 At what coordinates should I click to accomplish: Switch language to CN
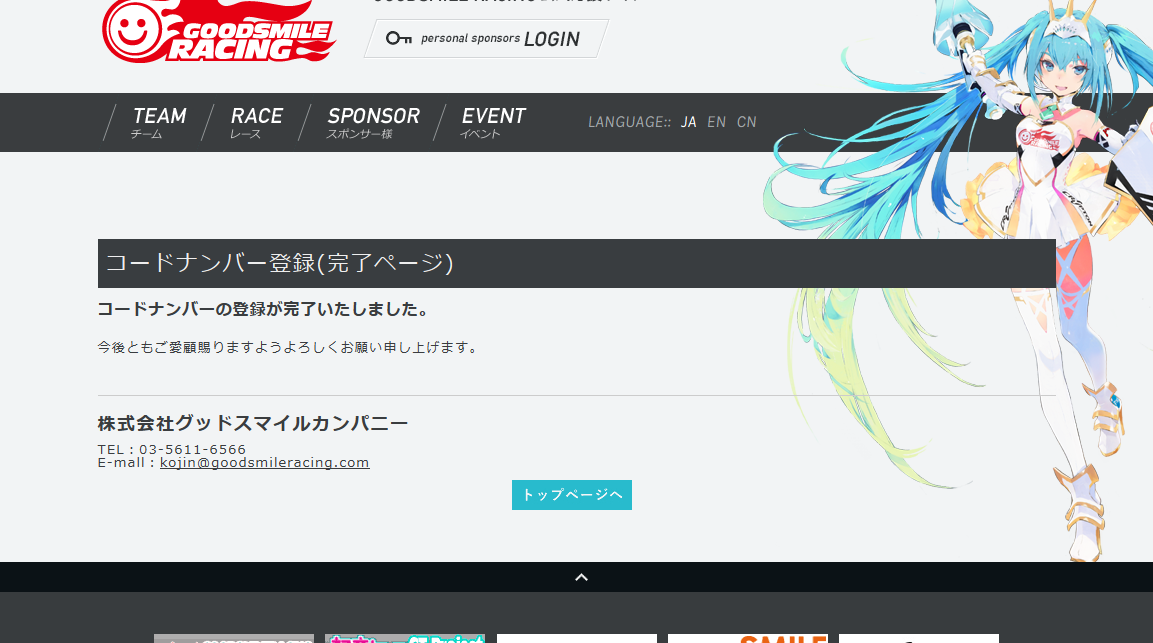(746, 122)
